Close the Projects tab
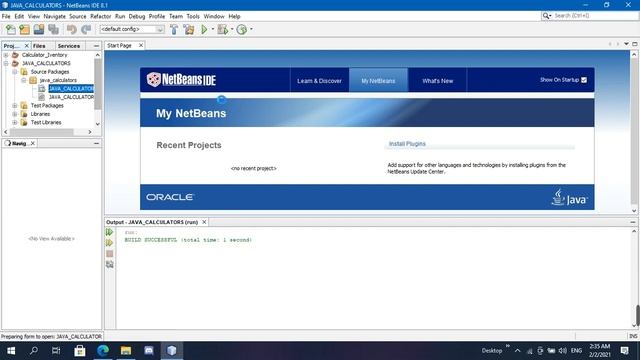Screen dimensions: 640x360 click(27, 46)
